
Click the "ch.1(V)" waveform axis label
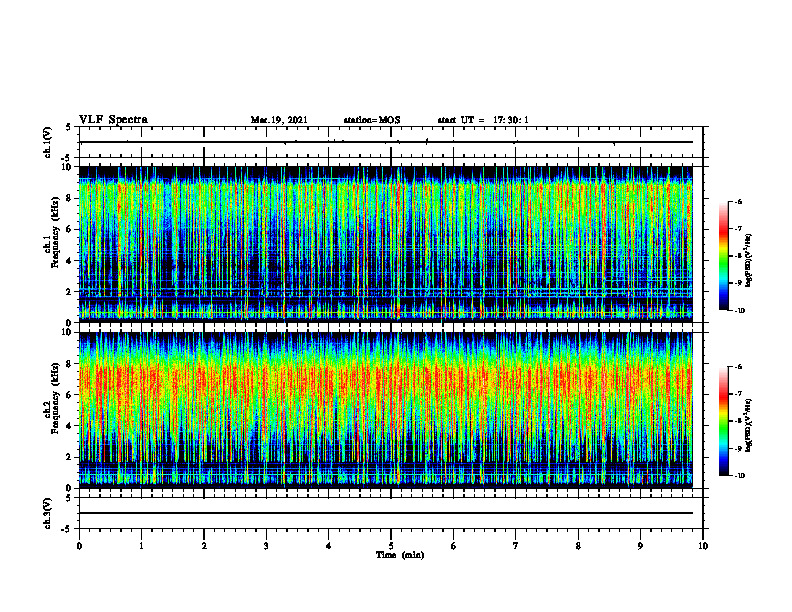47,142
